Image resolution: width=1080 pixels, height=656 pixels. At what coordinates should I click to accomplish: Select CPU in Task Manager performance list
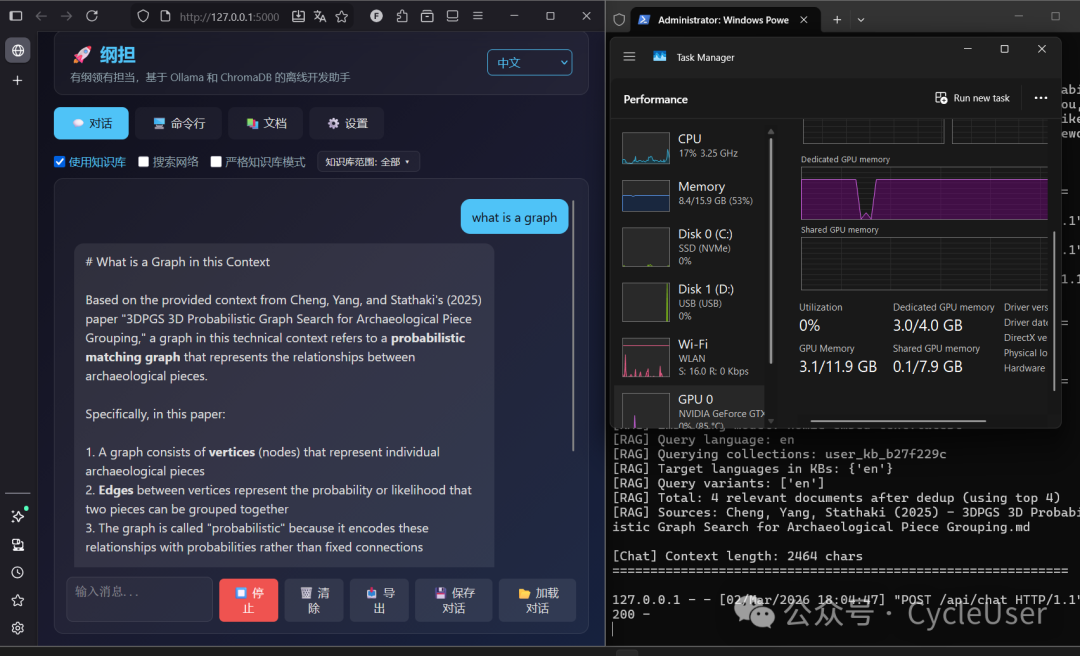689,147
